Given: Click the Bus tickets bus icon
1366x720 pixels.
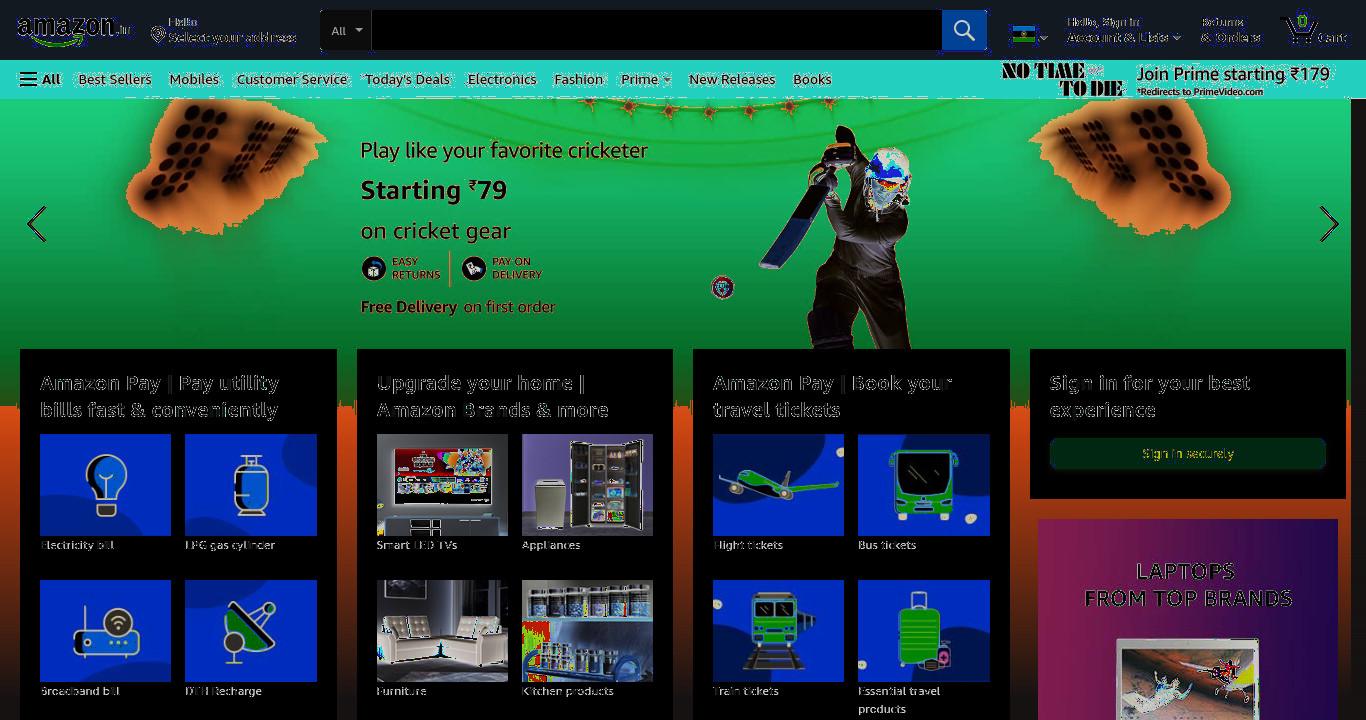Looking at the screenshot, I should 924,485.
